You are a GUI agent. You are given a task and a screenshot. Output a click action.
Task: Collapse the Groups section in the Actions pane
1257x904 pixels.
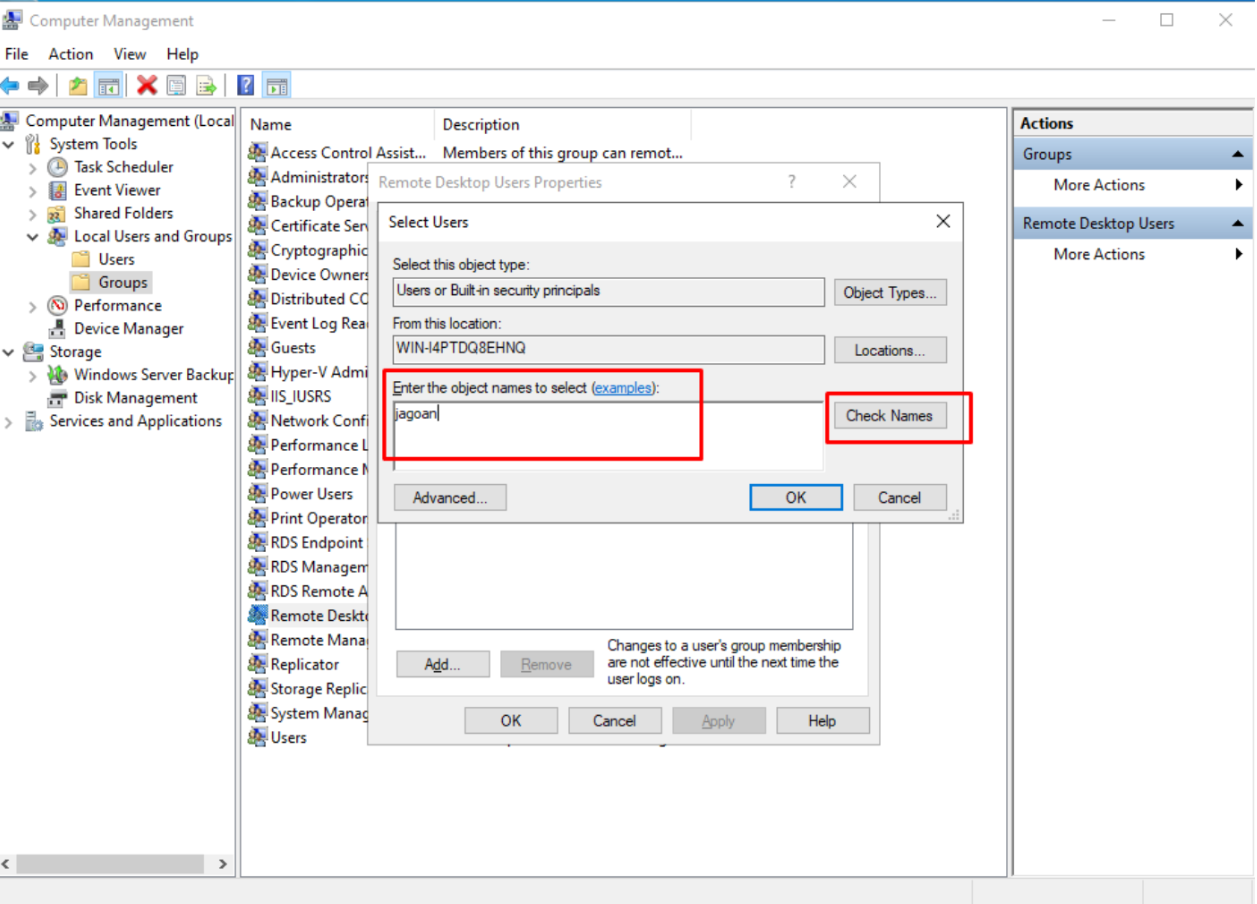pyautogui.click(x=1239, y=153)
